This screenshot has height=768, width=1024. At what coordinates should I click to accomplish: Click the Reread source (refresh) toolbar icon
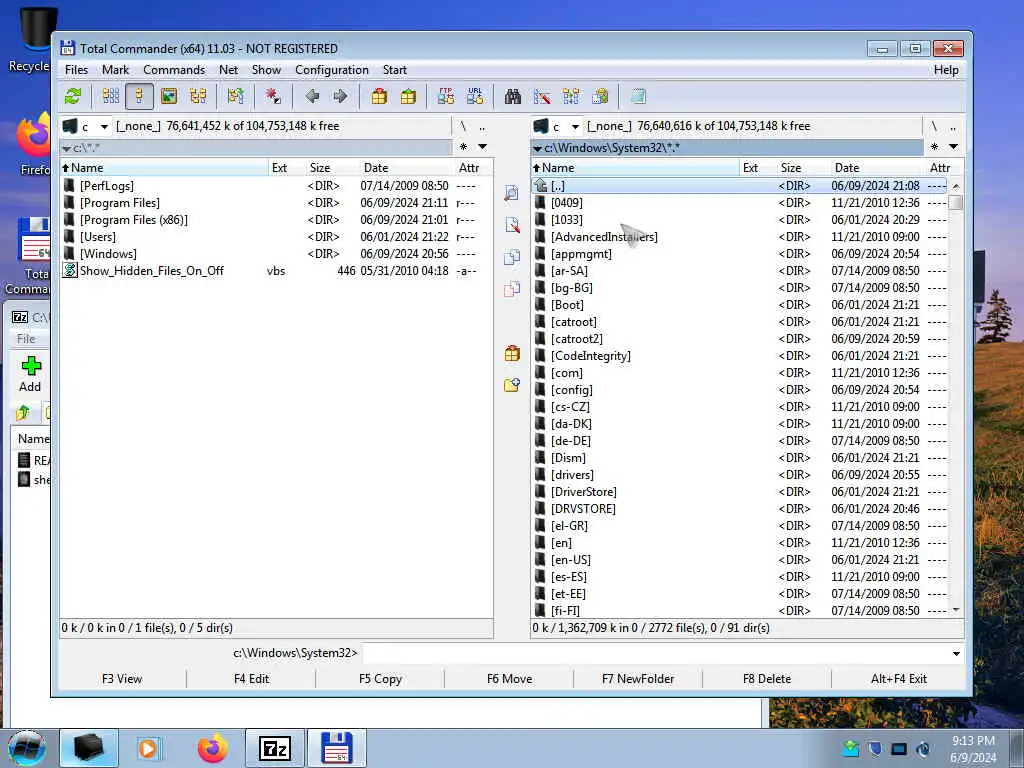click(72, 97)
